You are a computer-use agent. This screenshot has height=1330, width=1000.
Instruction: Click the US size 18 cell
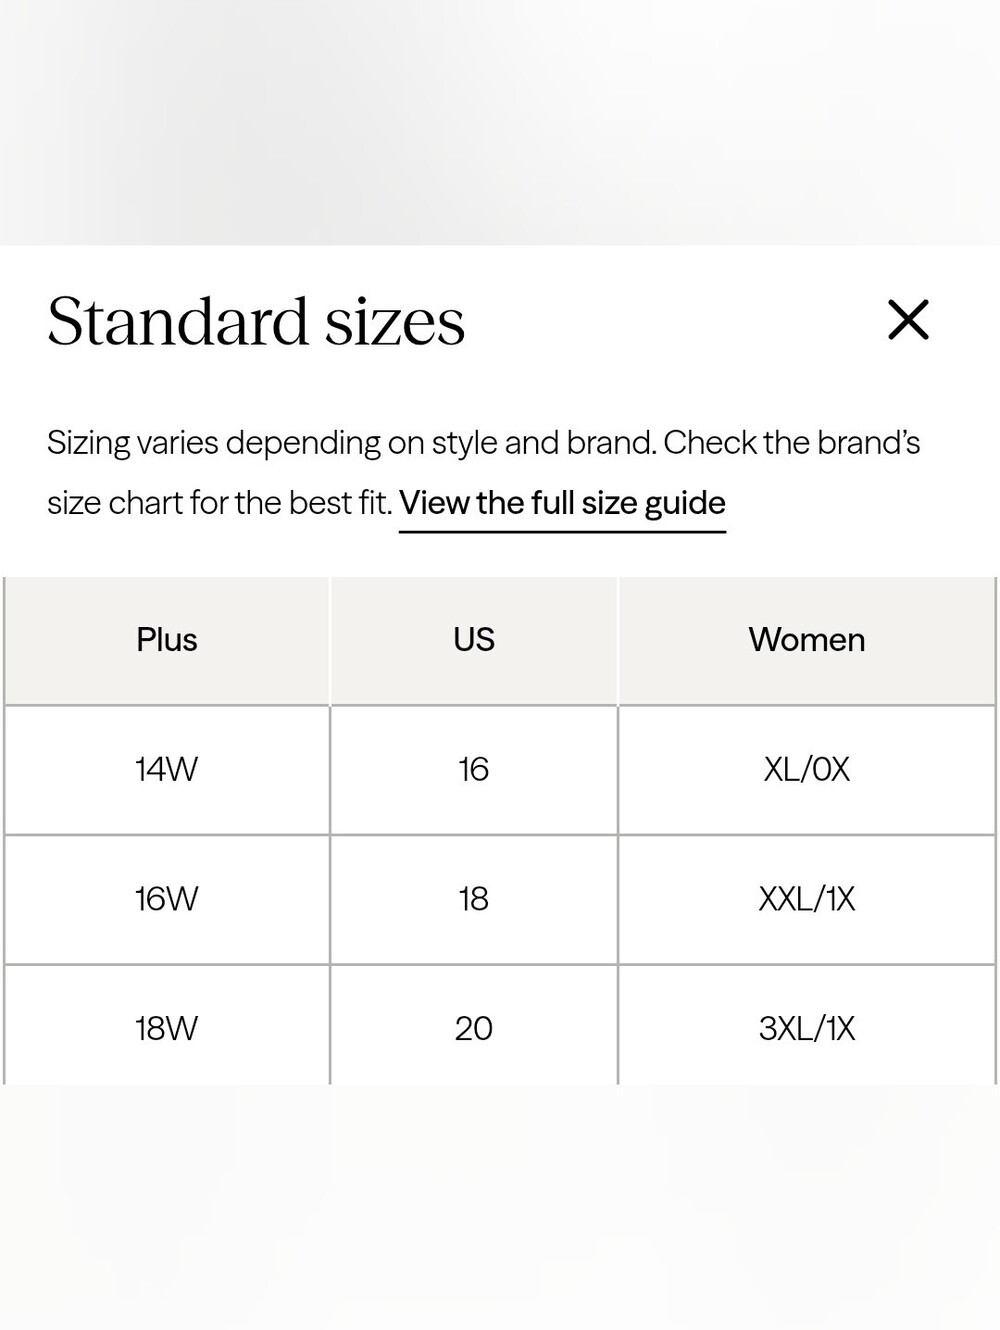tap(474, 899)
